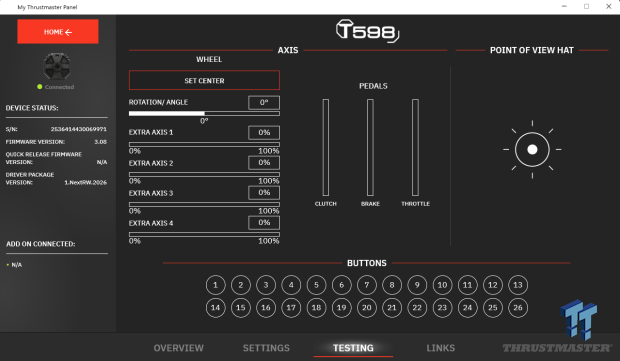Screen dimensions: 620x361
Task: Click button indicator 26
Action: click(518, 308)
